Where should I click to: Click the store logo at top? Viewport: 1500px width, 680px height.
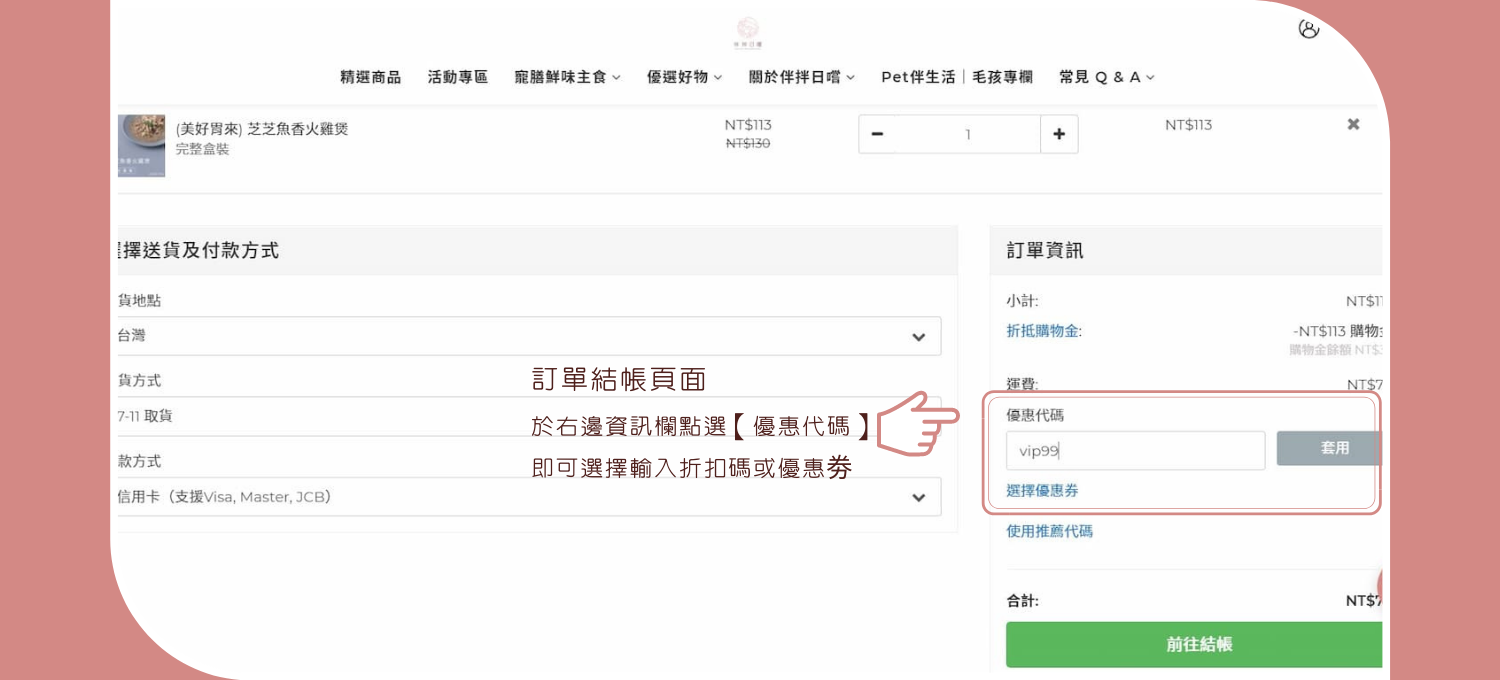(748, 32)
